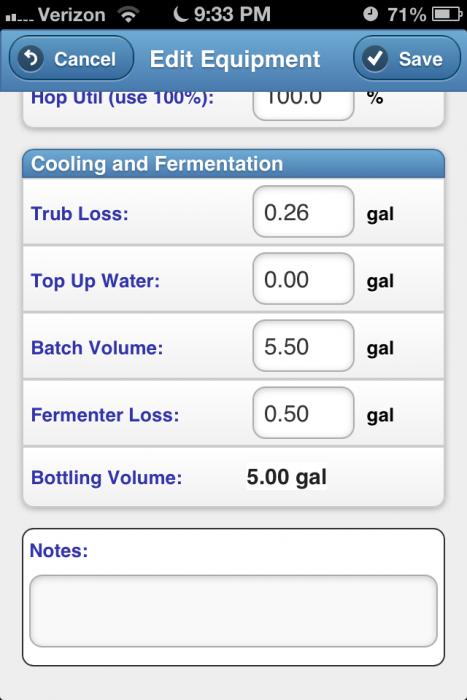Select the Top Up Water input
The width and height of the screenshot is (467, 700).
[x=304, y=279]
